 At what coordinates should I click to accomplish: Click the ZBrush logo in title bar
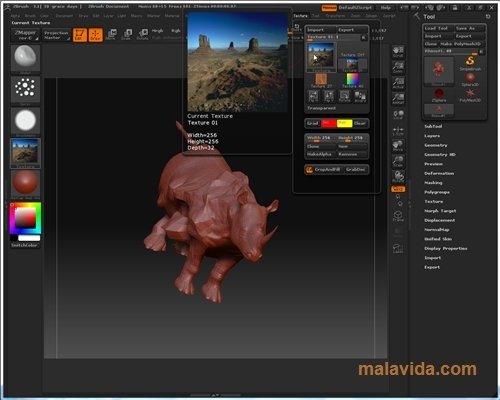7,7
